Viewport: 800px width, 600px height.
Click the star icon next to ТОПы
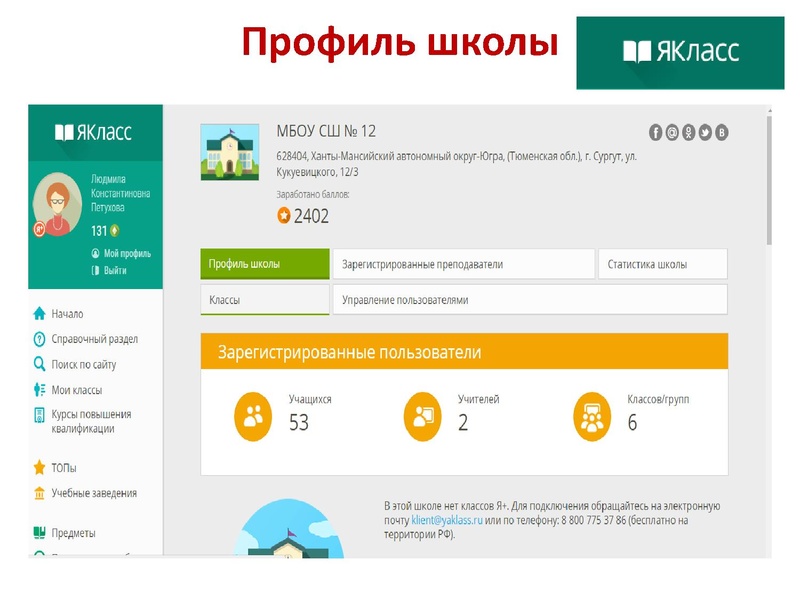tap(40, 468)
